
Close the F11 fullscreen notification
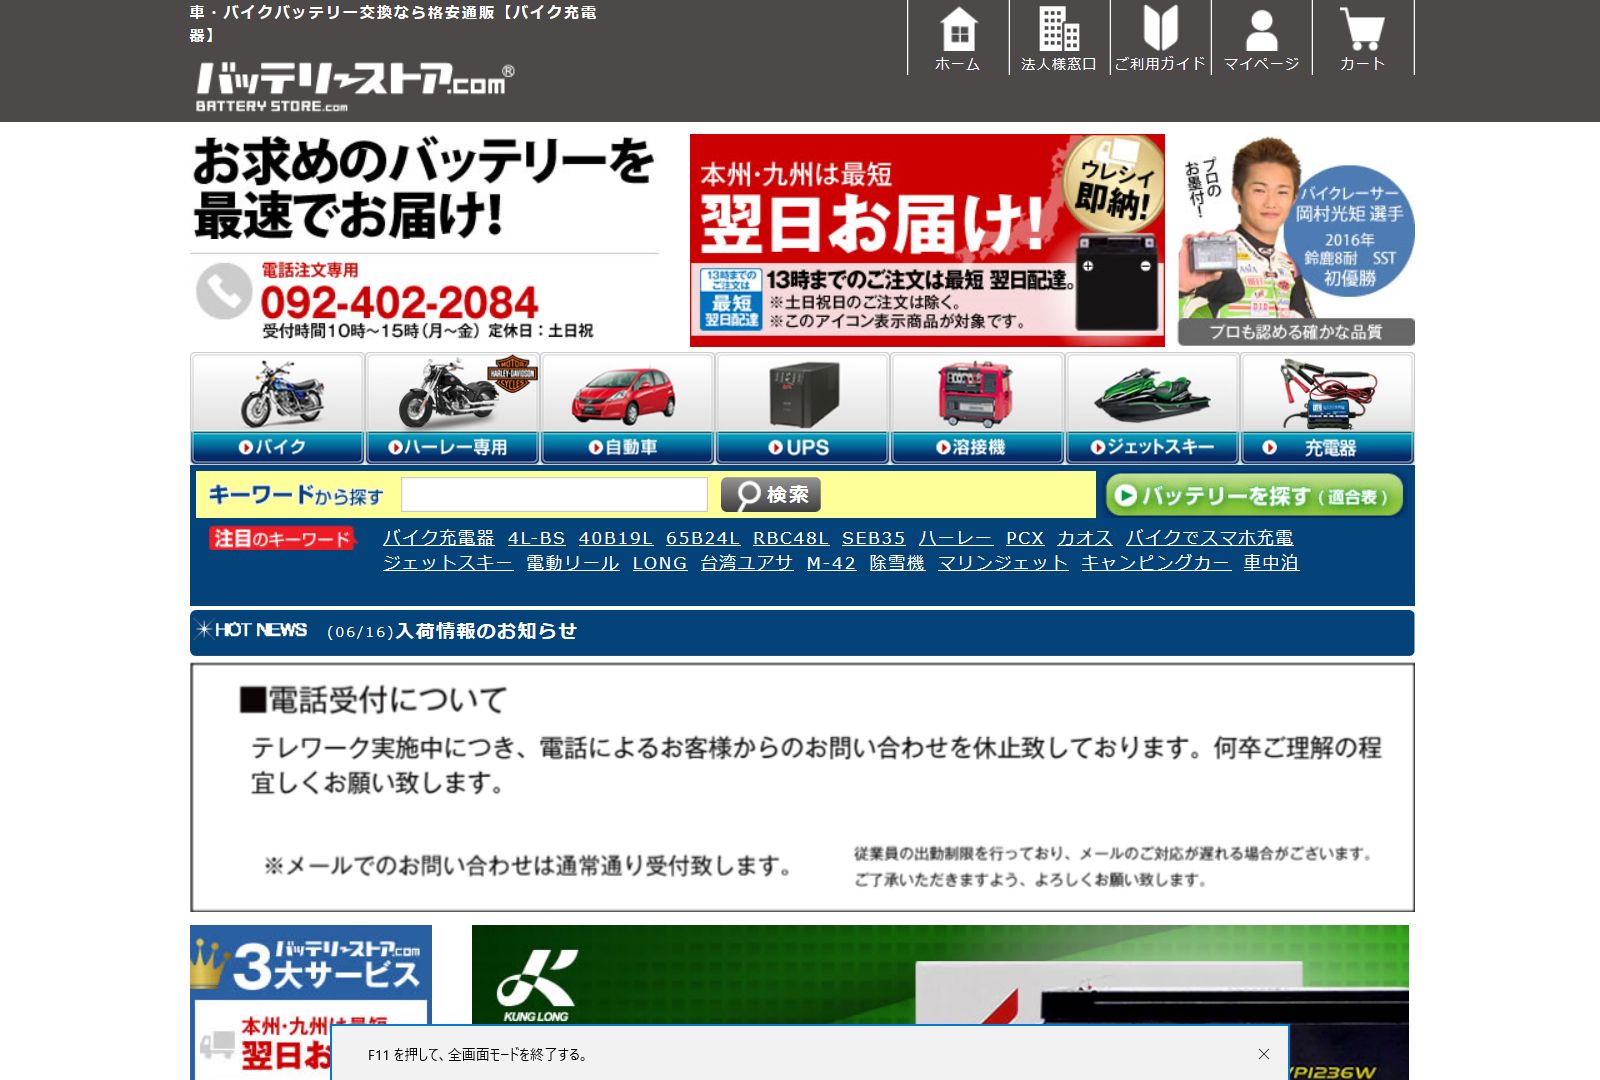1264,1054
